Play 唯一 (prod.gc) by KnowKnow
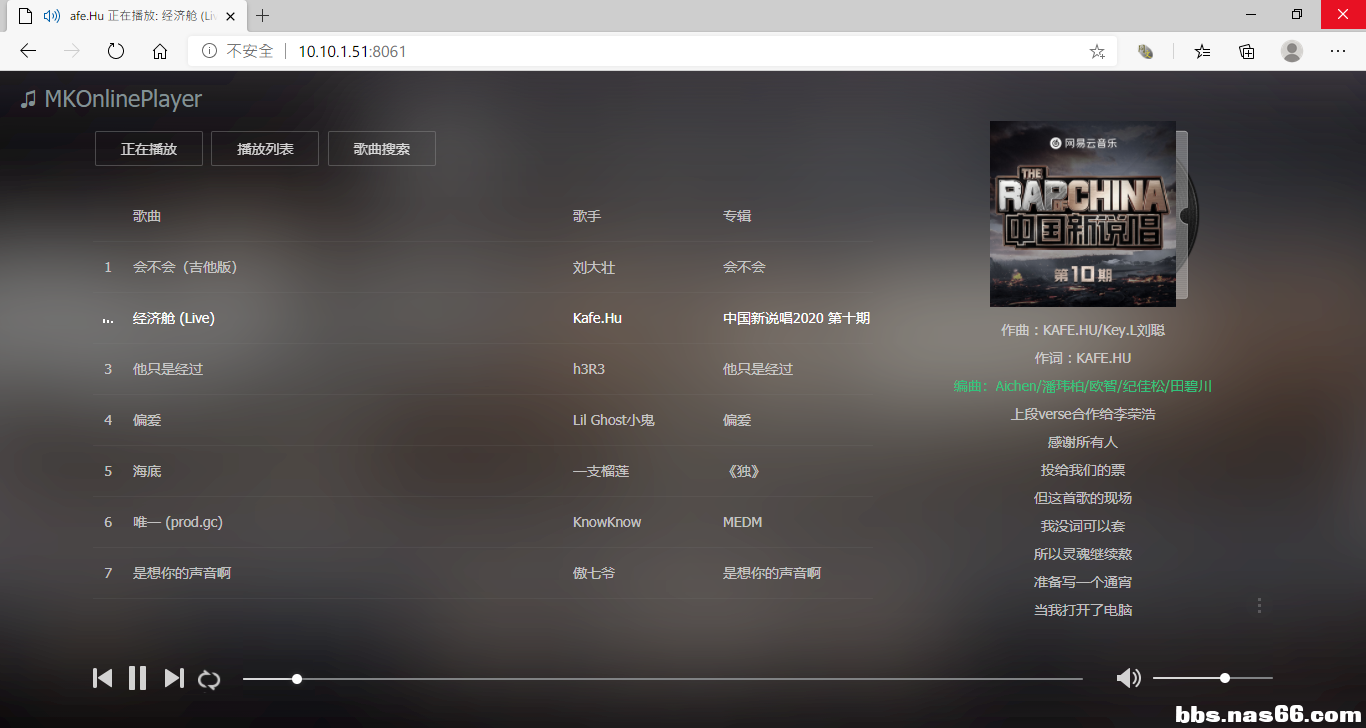 point(178,522)
